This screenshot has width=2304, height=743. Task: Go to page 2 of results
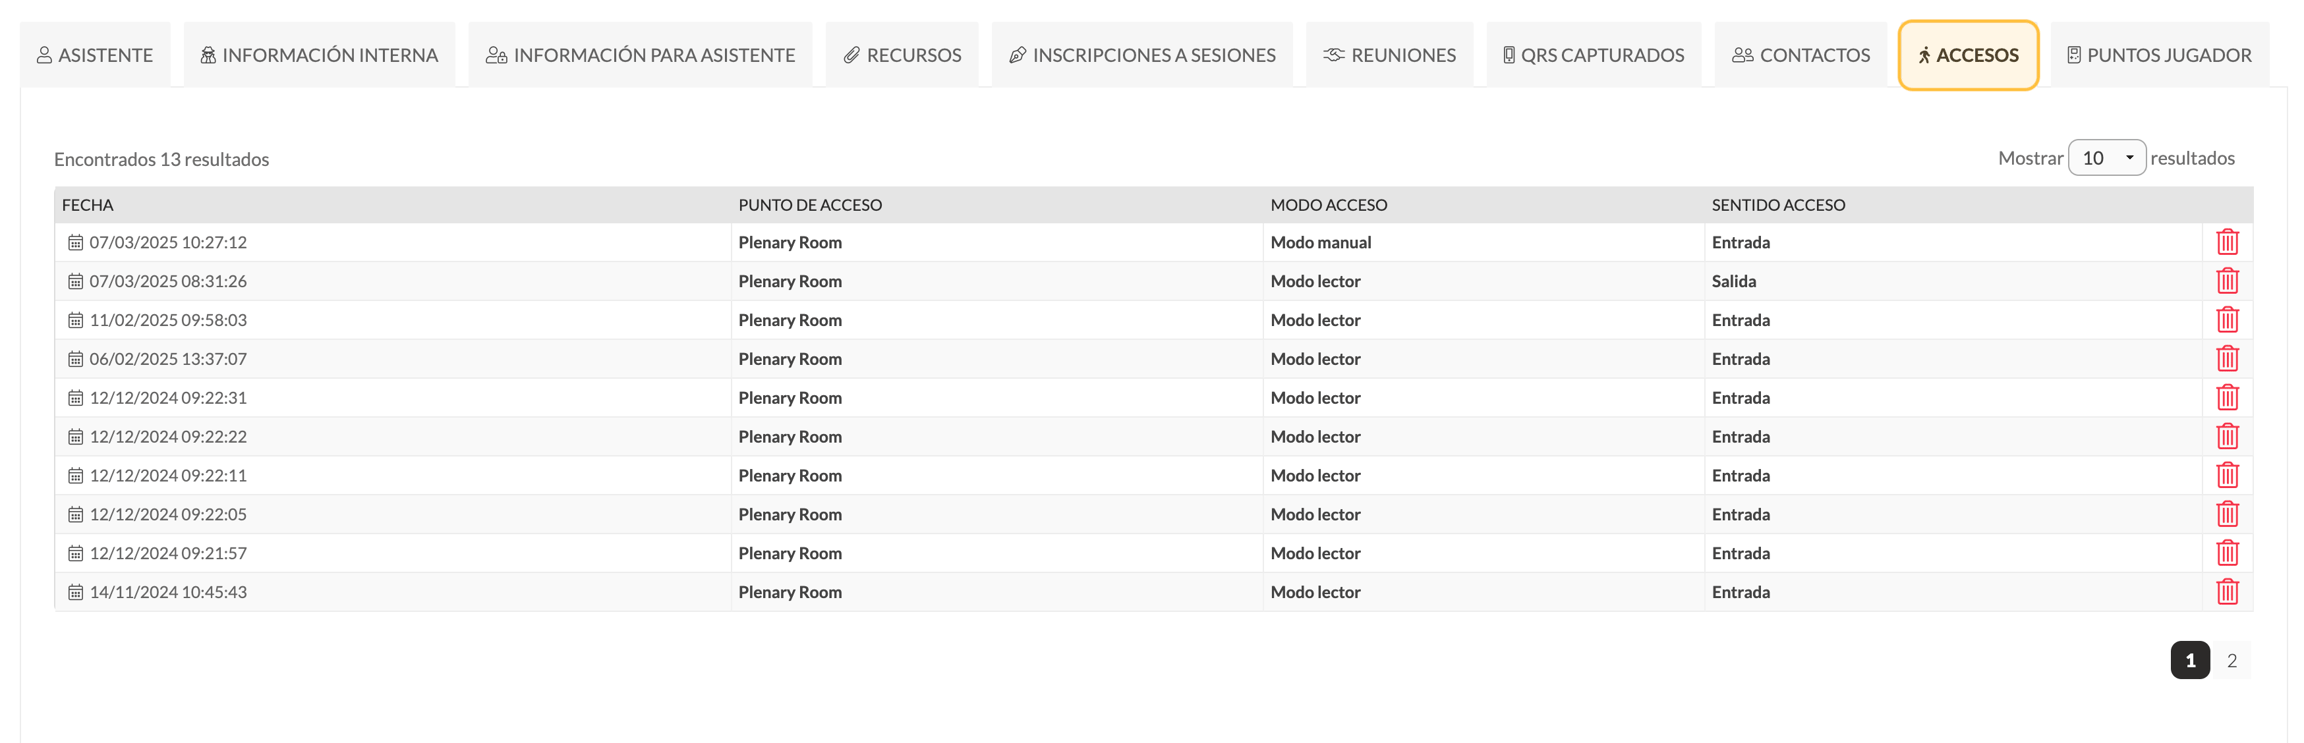[x=2231, y=660]
